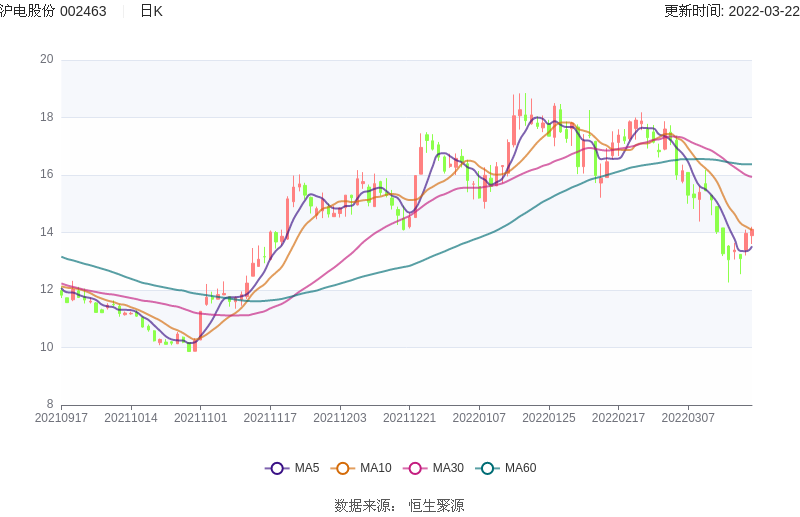800x517 pixels.
Task: Click the 20211101 x-axis date label
Action: pos(200,418)
